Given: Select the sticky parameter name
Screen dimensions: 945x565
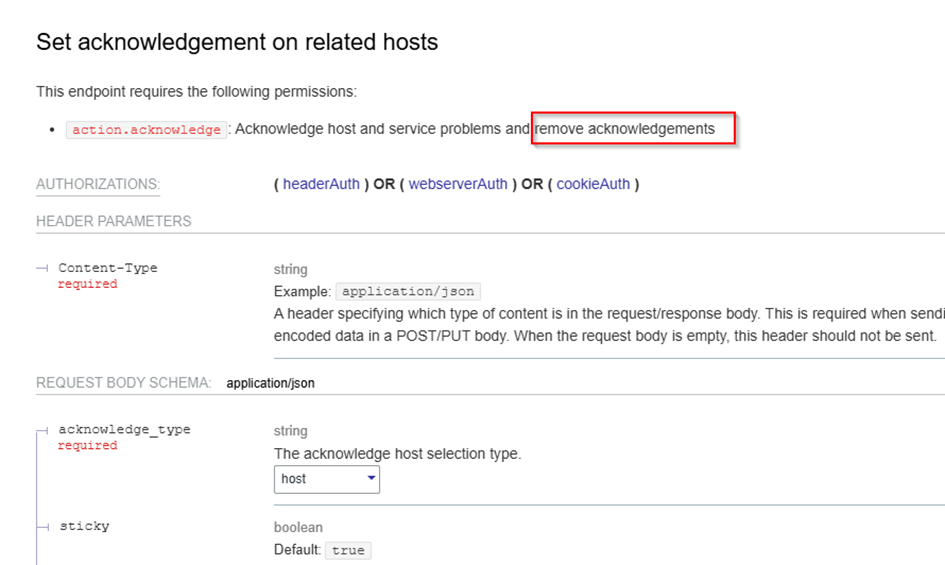Looking at the screenshot, I should (84, 526).
